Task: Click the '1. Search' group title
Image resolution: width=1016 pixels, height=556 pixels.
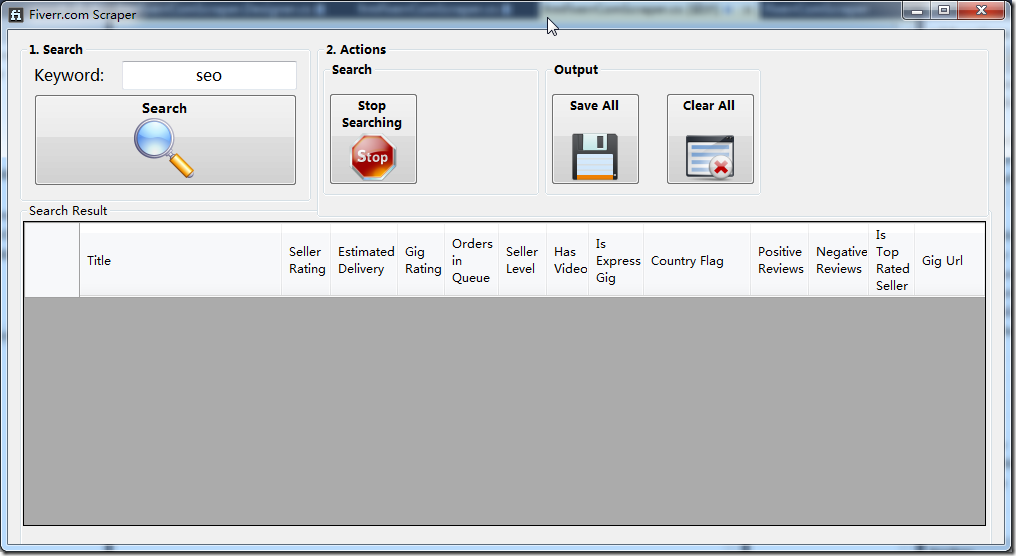Action: click(56, 49)
